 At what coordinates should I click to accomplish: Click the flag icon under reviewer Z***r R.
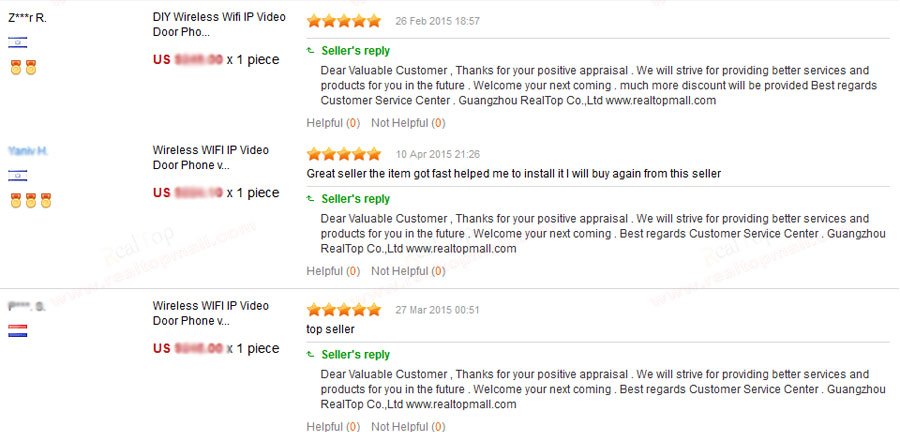[x=17, y=42]
